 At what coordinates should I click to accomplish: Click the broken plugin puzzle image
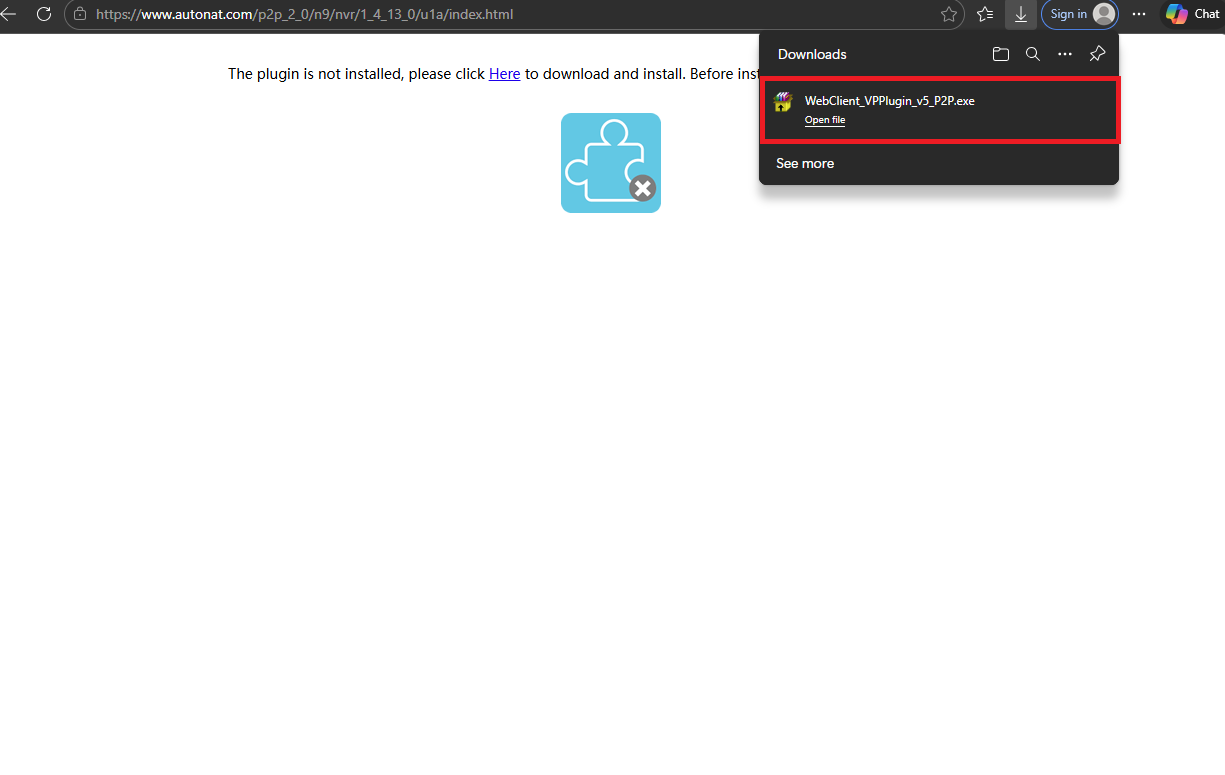click(611, 162)
